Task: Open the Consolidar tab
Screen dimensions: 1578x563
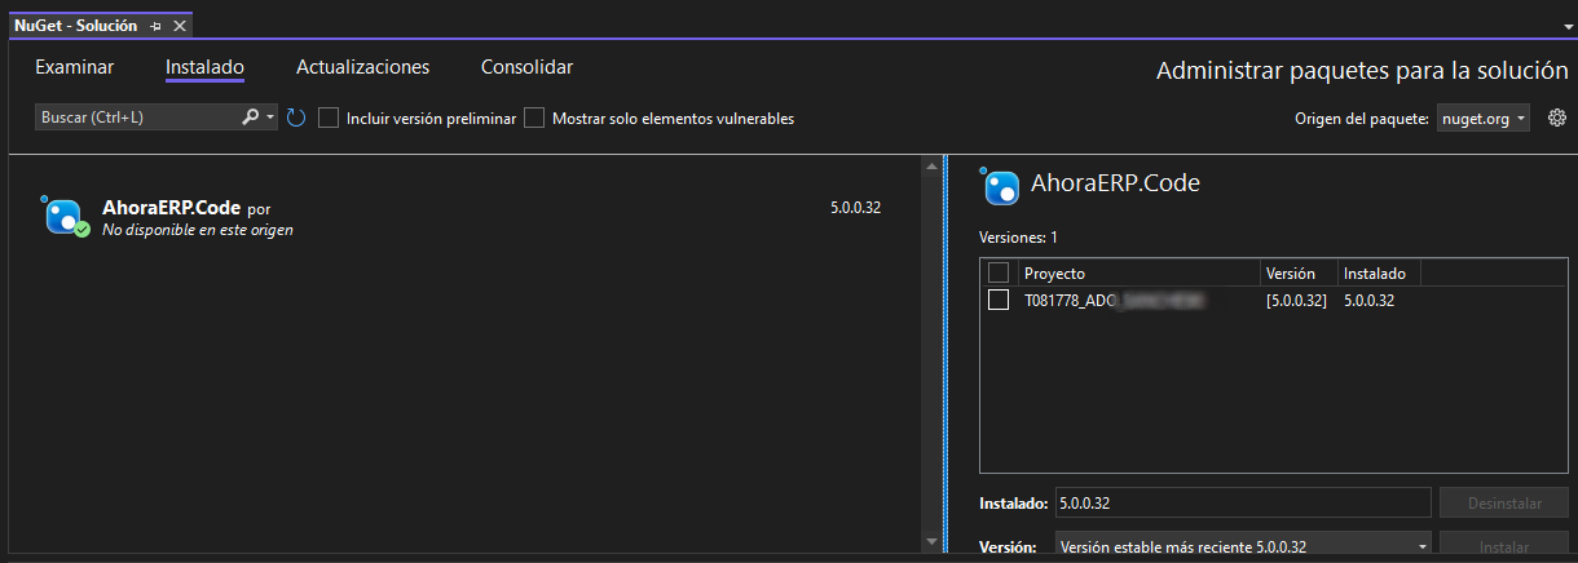Action: click(527, 67)
